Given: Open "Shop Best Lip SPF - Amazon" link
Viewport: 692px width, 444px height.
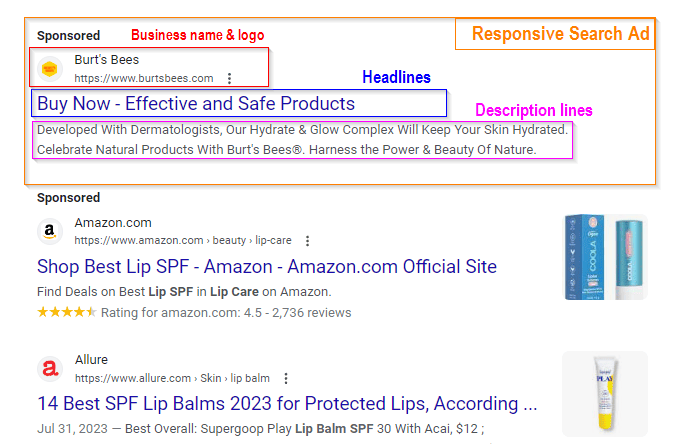Looking at the screenshot, I should pos(266,267).
